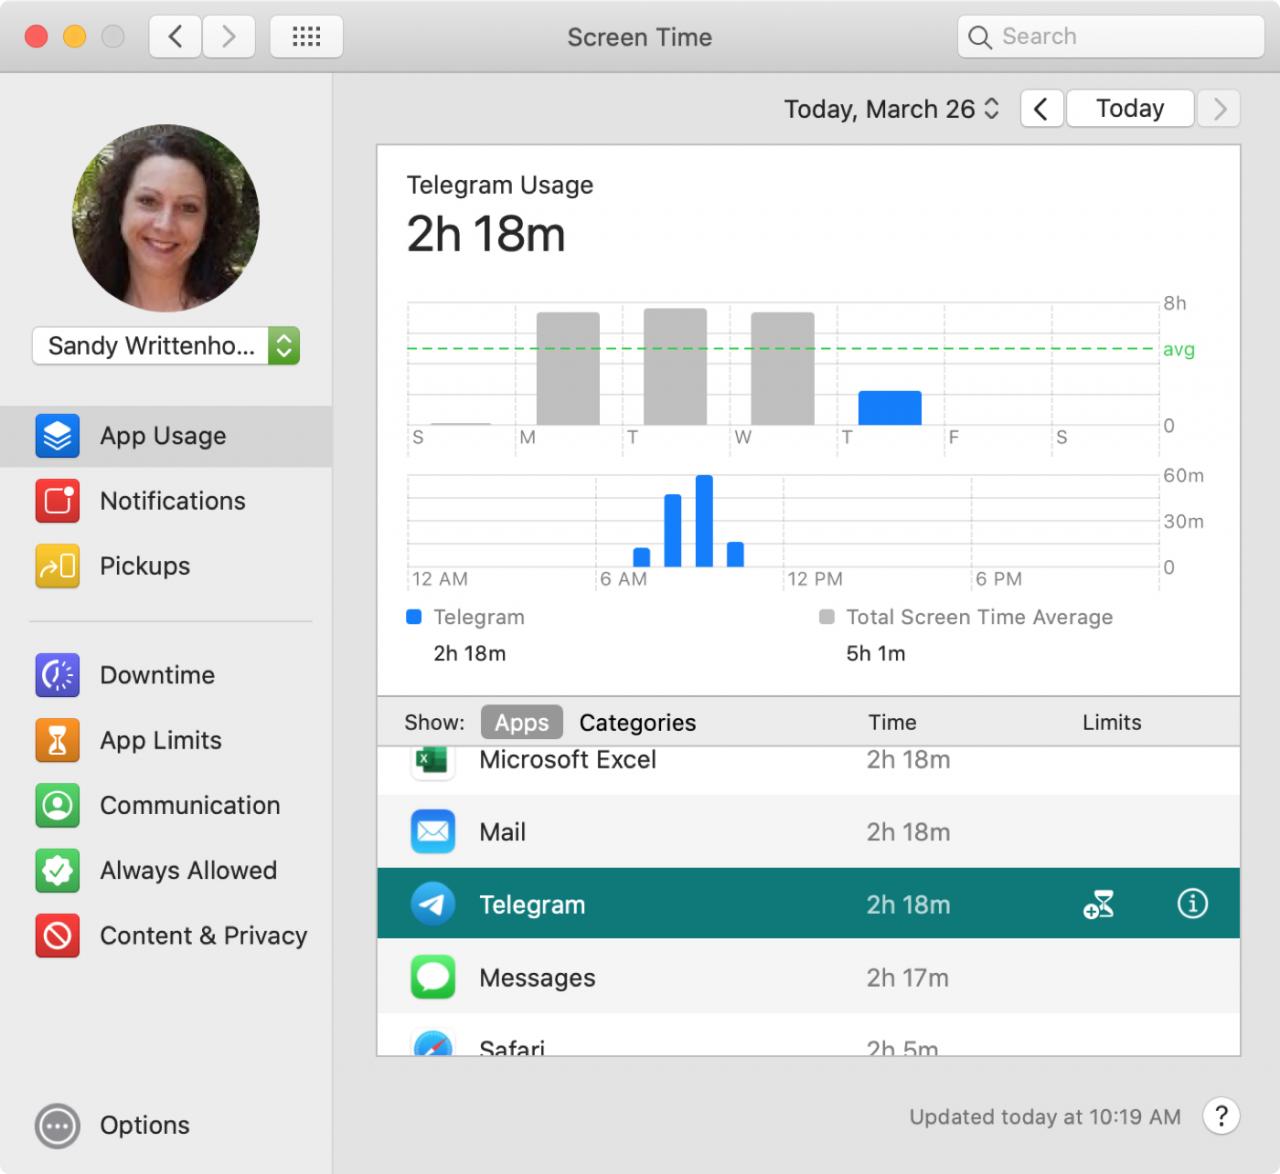Open the App Limits hourglass icon

tap(57, 740)
